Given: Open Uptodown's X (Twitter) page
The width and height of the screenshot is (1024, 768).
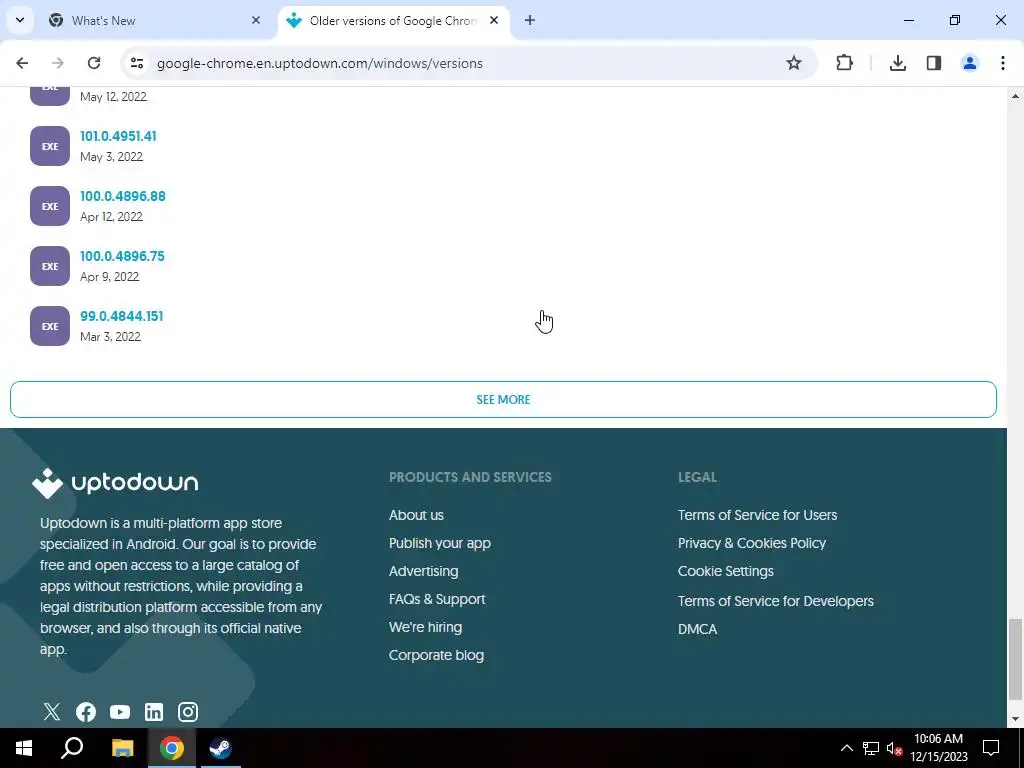Looking at the screenshot, I should [x=52, y=712].
